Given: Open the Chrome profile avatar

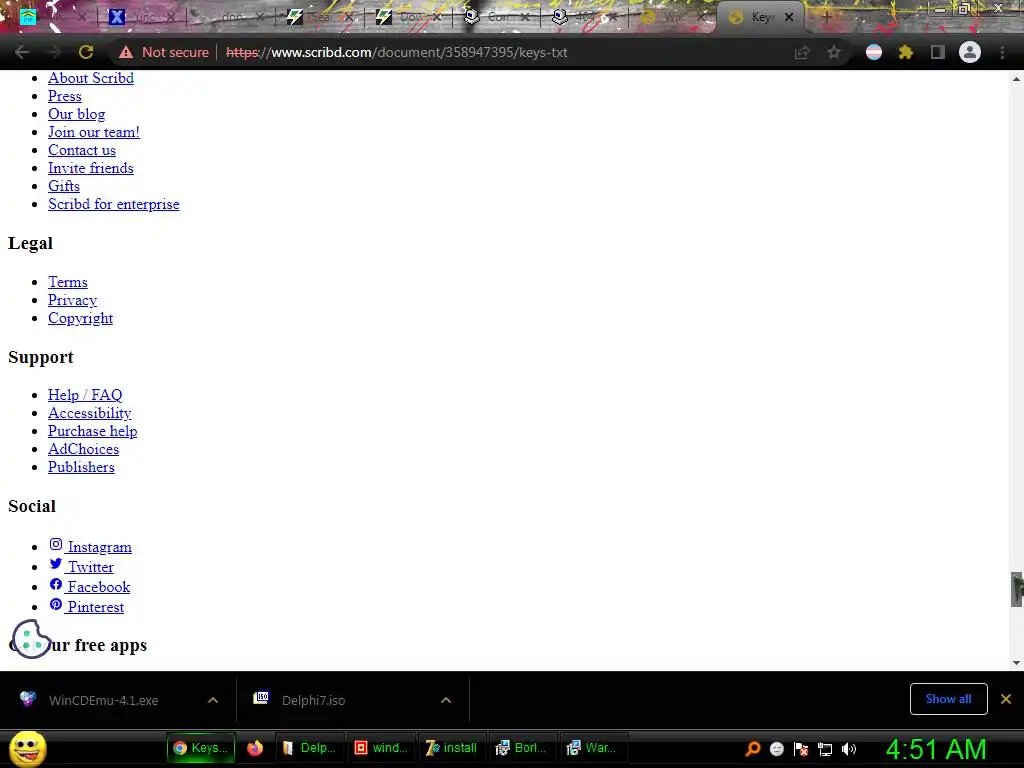Looking at the screenshot, I should click(970, 52).
